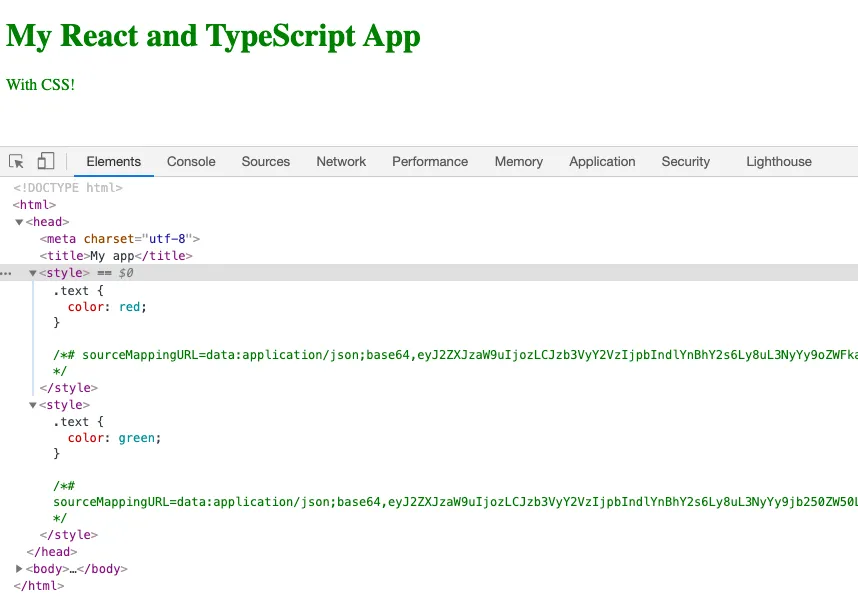Click the color: green declaration

[114, 438]
